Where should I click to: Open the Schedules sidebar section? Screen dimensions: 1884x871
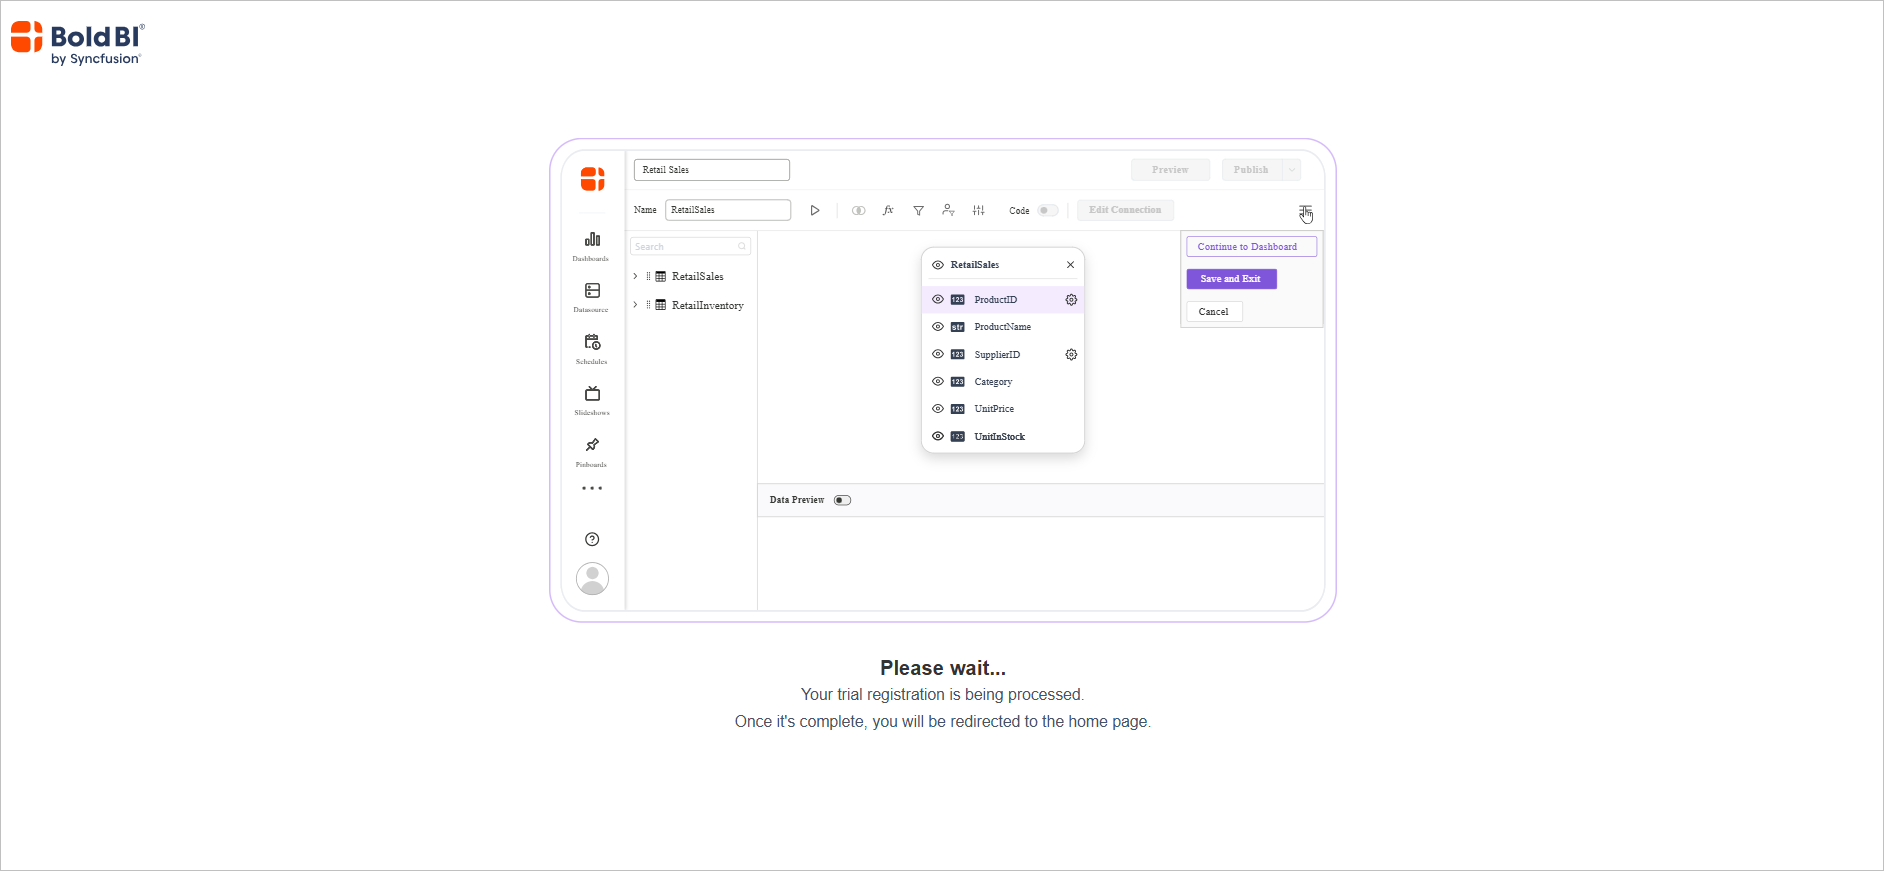592,348
